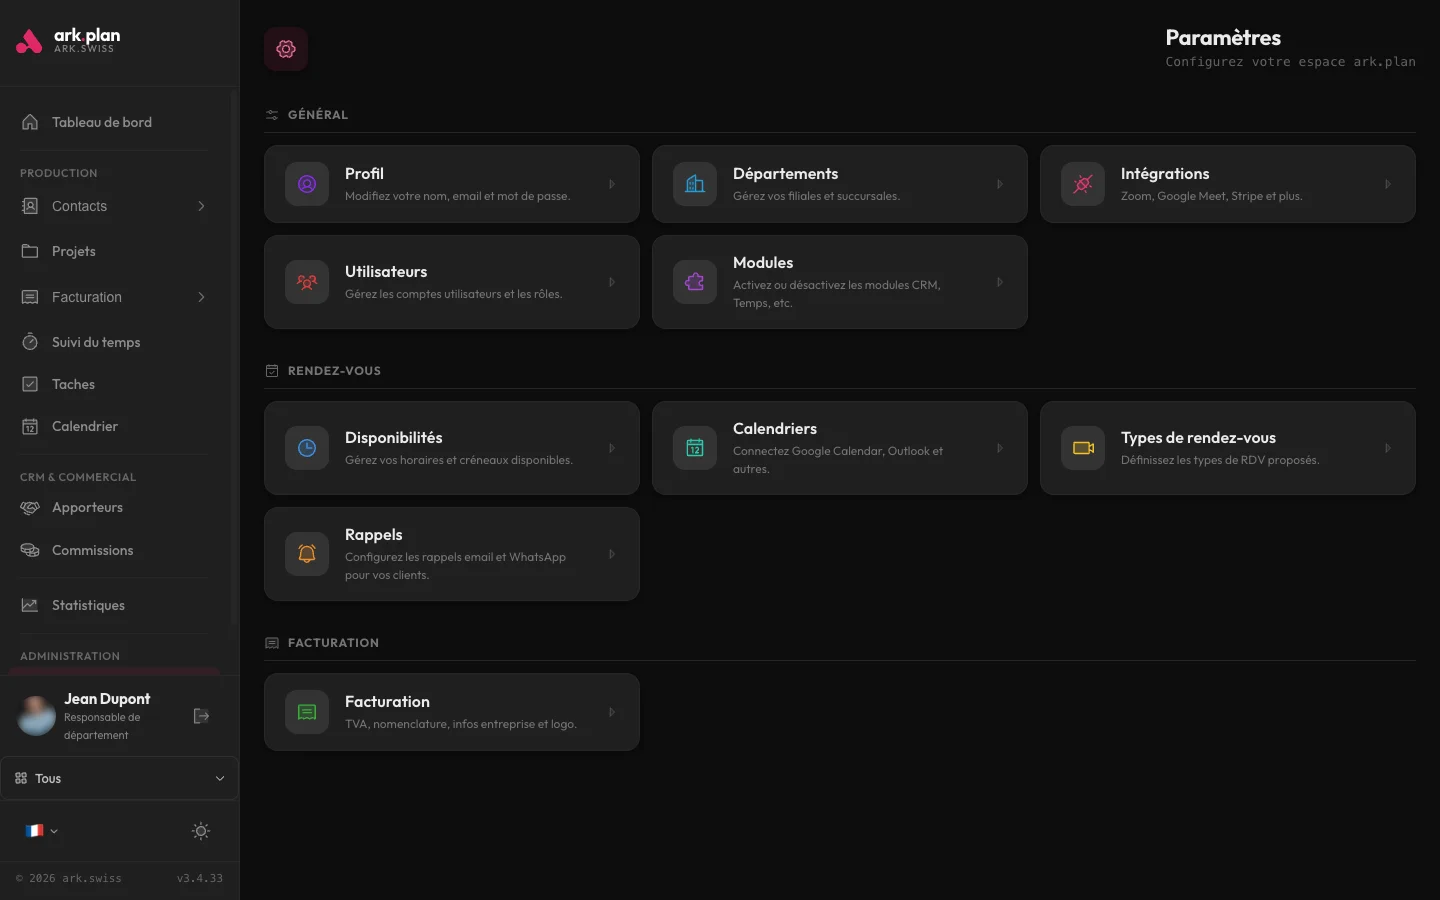This screenshot has height=900, width=1440.
Task: Click the logout icon beside Jean Dupont
Action: [x=201, y=716]
